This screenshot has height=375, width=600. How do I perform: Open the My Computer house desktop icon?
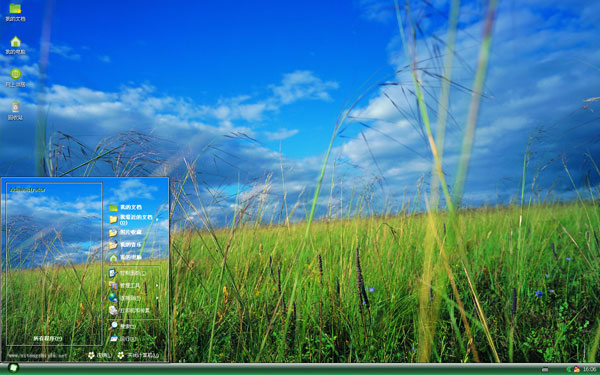(x=15, y=45)
